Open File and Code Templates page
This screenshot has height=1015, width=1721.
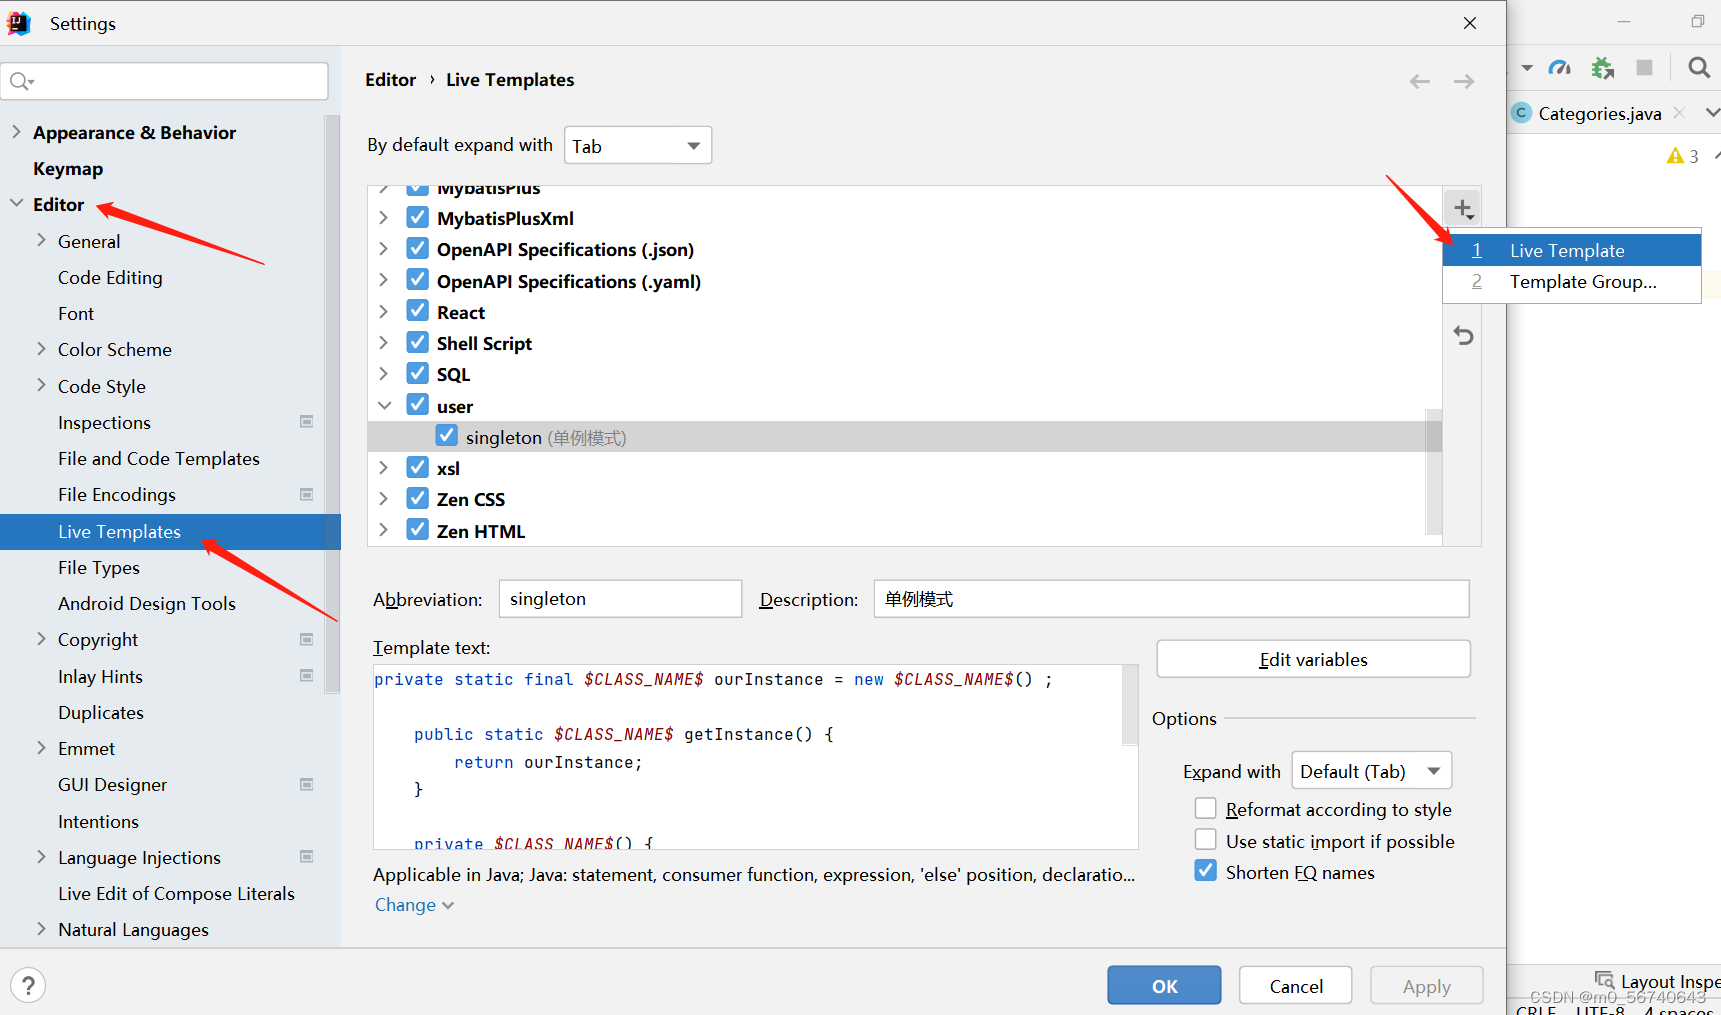coord(159,458)
